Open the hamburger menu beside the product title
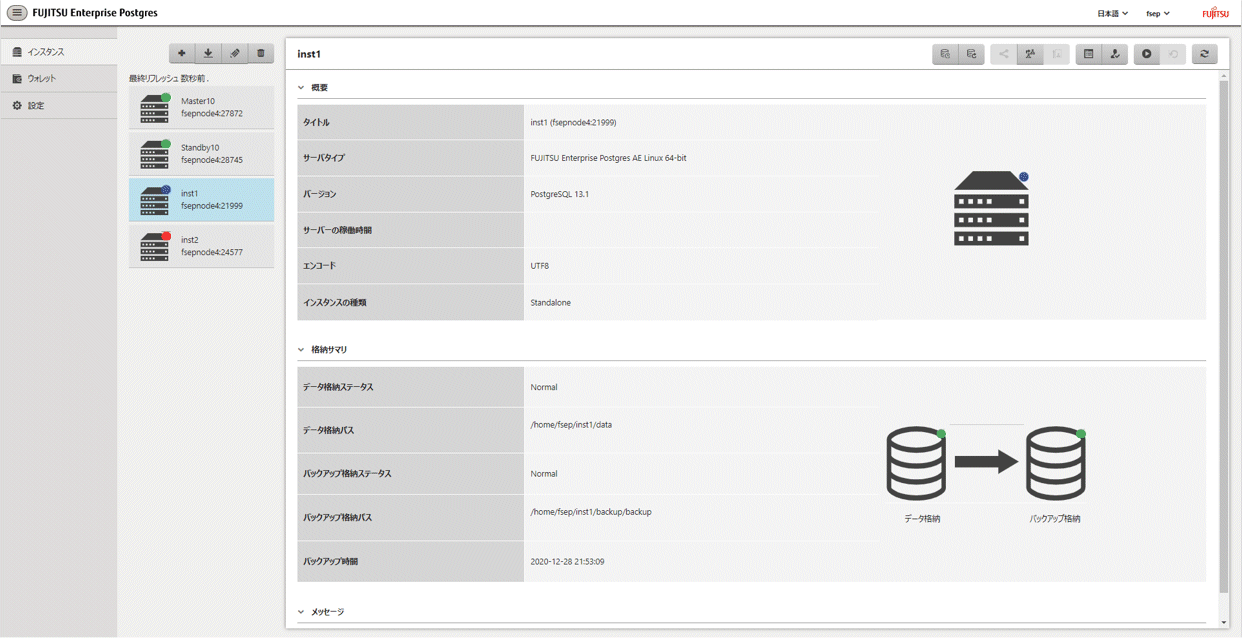This screenshot has height=638, width=1242. pyautogui.click(x=16, y=13)
